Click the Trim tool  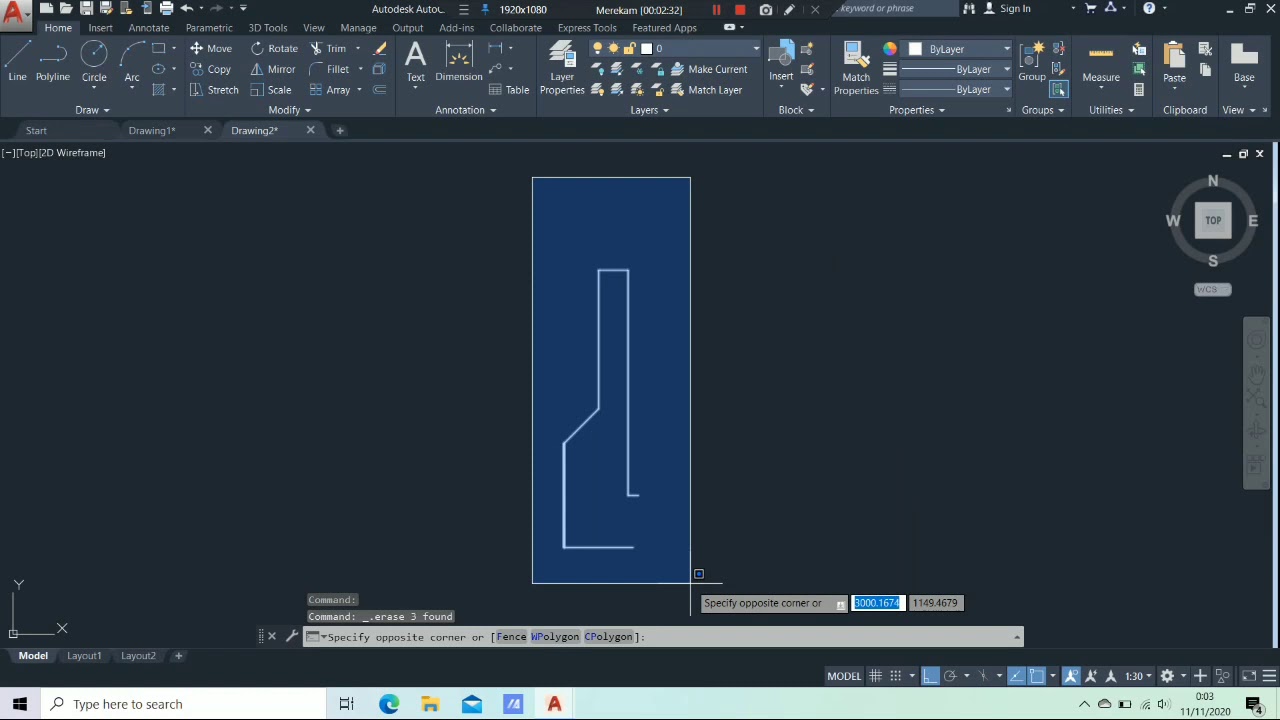pos(328,48)
